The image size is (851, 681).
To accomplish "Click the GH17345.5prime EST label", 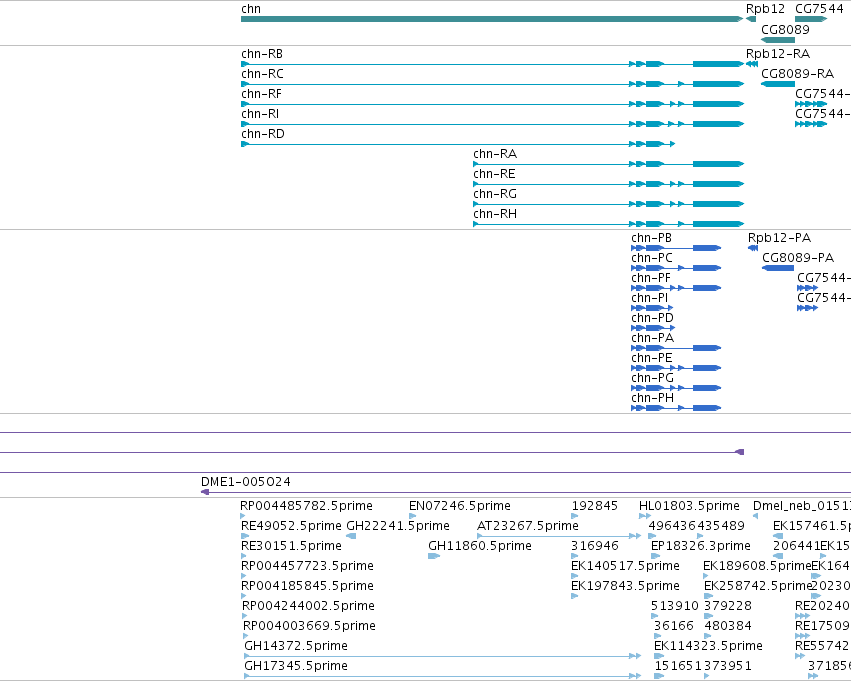I will coord(296,666).
